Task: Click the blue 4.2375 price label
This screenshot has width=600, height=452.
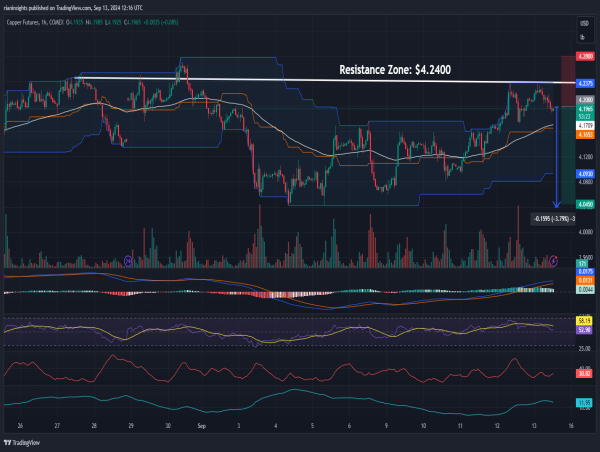Action: 585,83
